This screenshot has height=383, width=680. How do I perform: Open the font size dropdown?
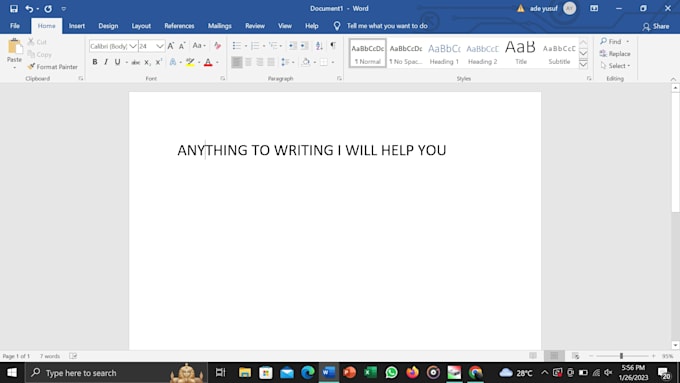tap(160, 46)
